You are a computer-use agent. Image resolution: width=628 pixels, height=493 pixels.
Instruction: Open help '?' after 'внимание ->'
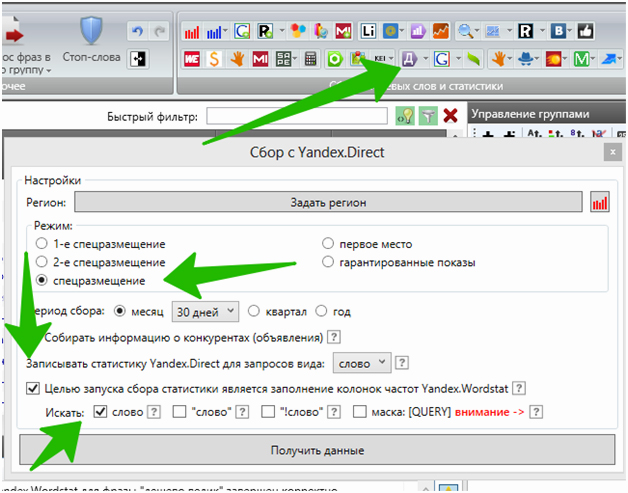point(536,412)
